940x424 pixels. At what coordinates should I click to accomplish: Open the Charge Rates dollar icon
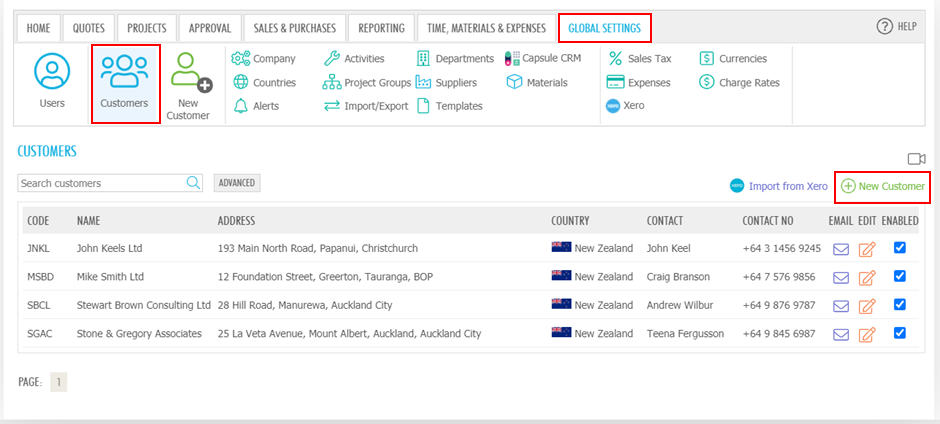point(707,82)
